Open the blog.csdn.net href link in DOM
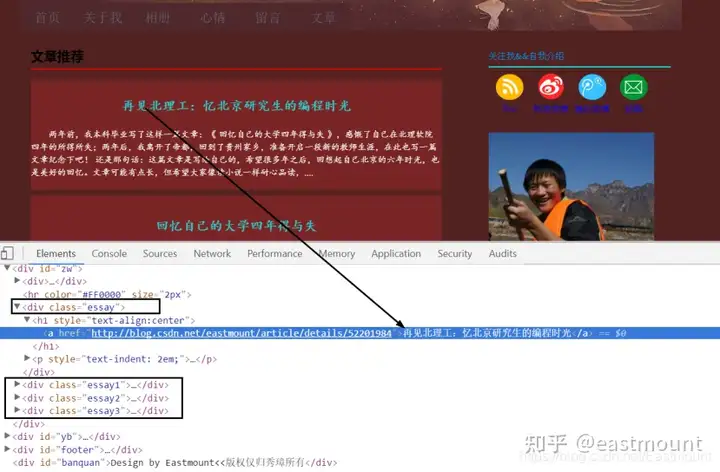Screen dimensions: 720x472 241,333
